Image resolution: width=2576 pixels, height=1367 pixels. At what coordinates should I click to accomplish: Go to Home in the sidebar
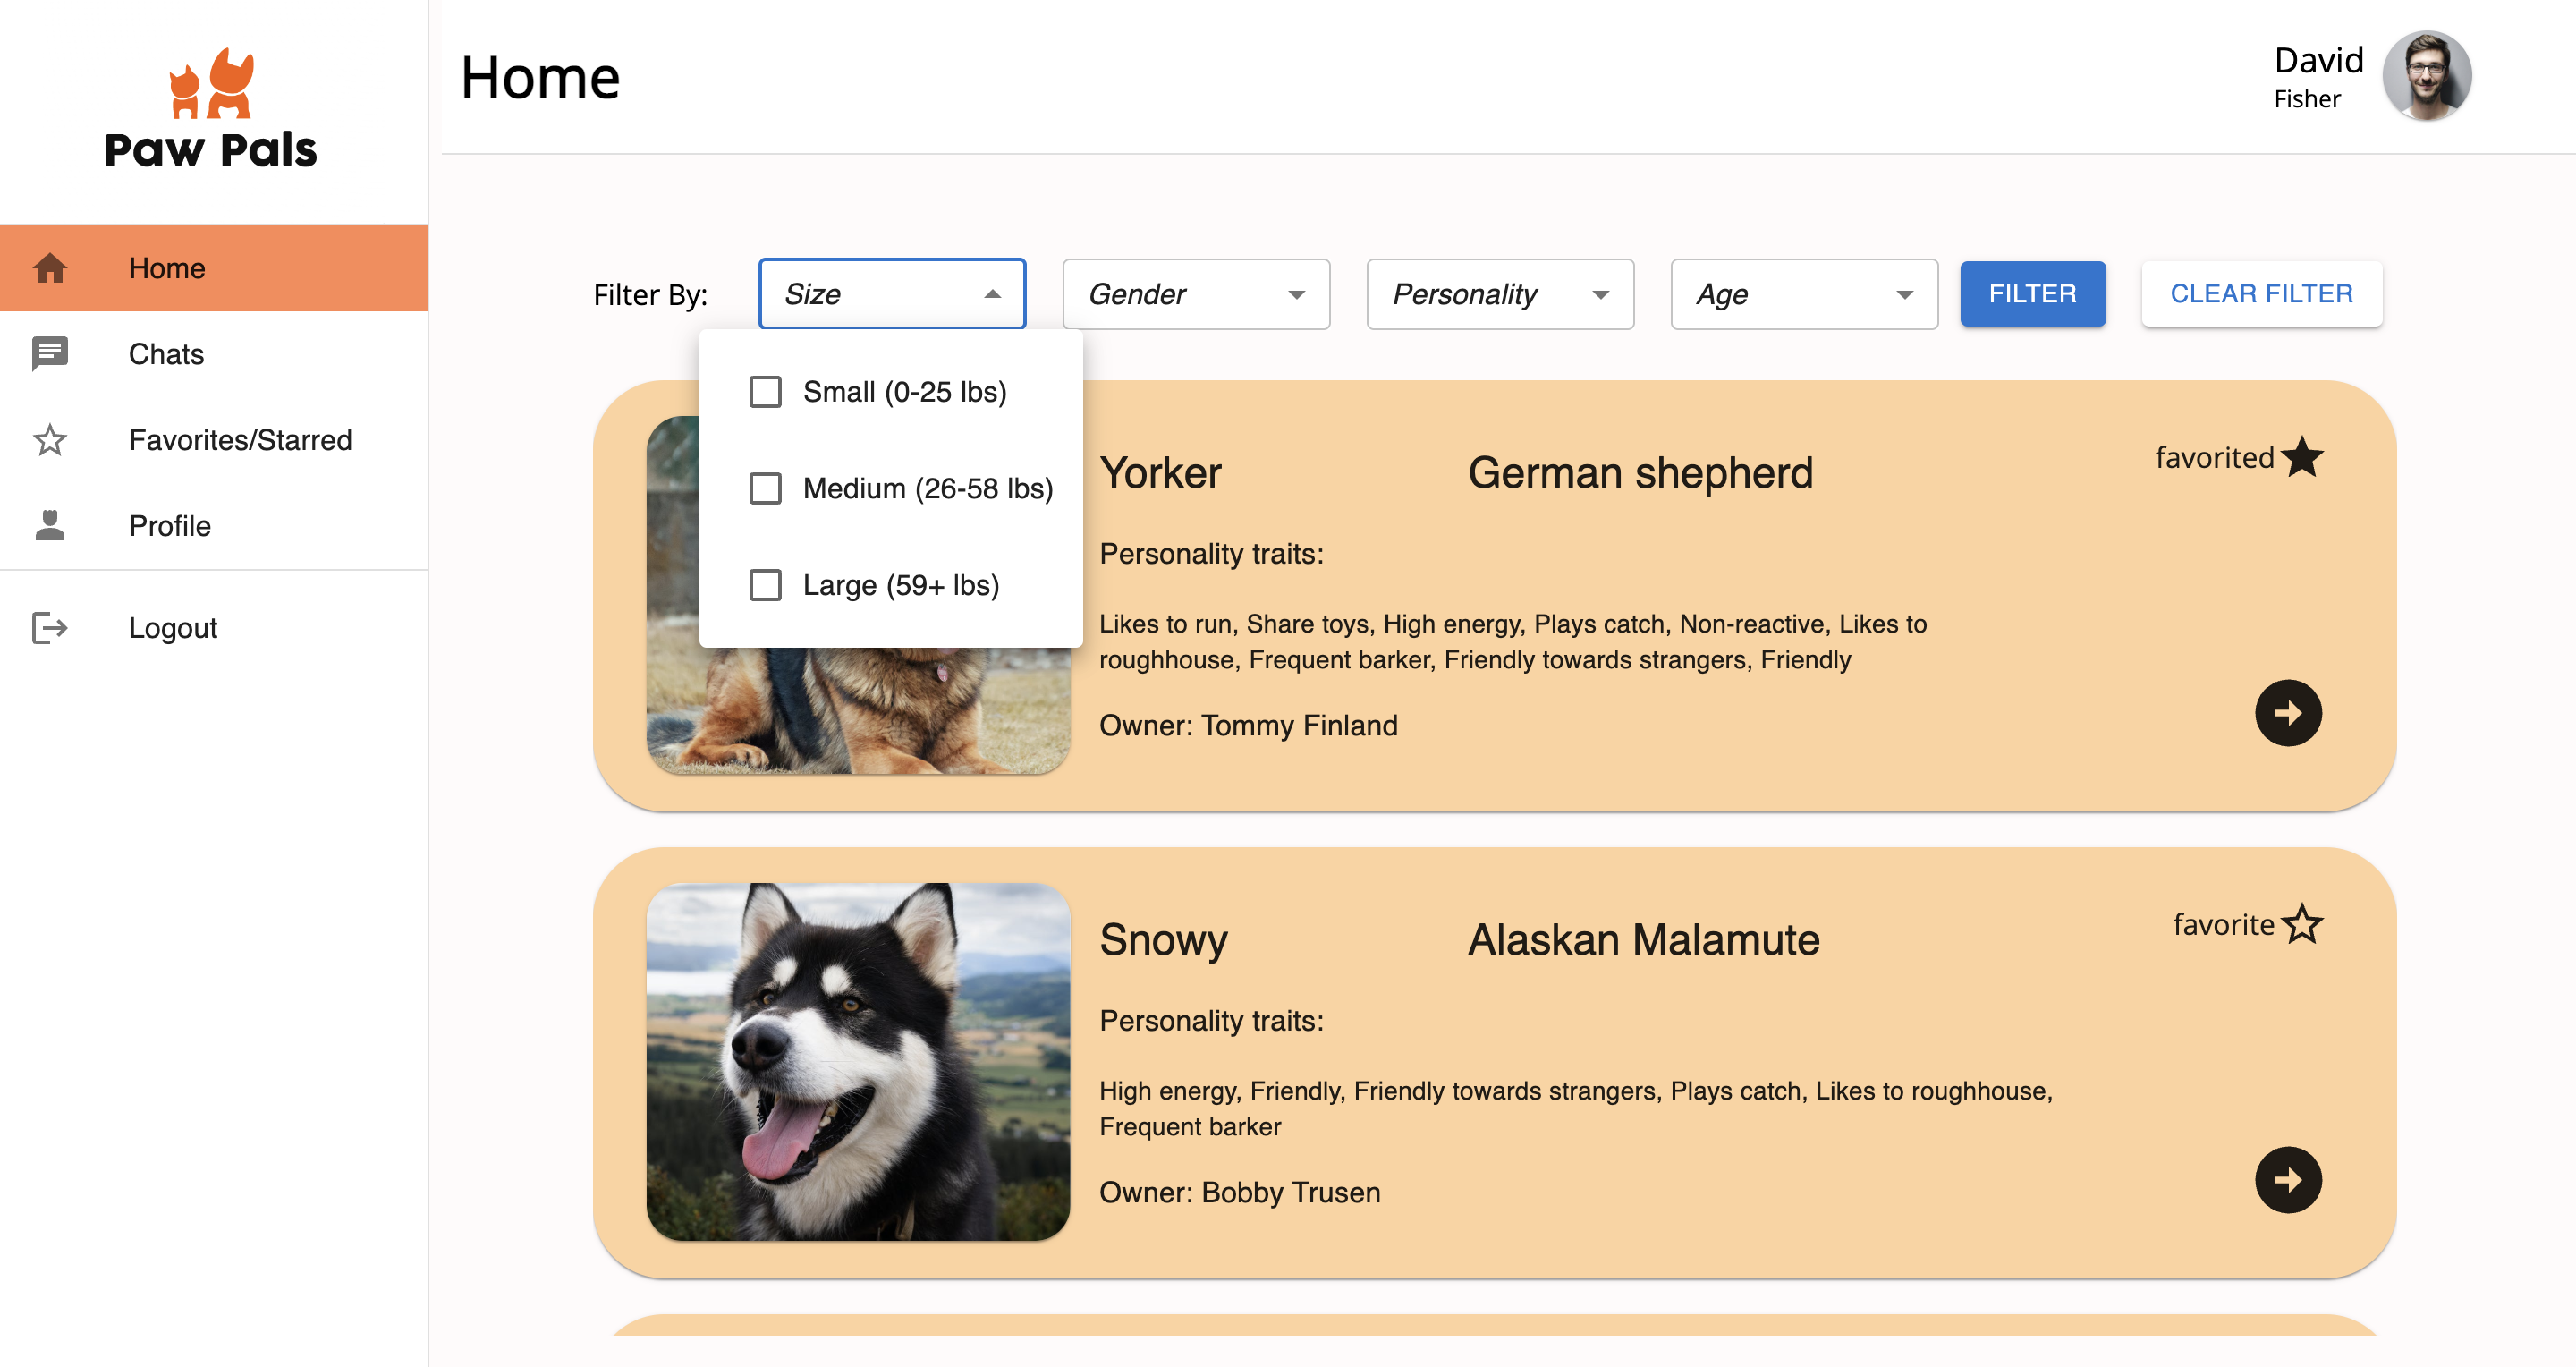214,268
